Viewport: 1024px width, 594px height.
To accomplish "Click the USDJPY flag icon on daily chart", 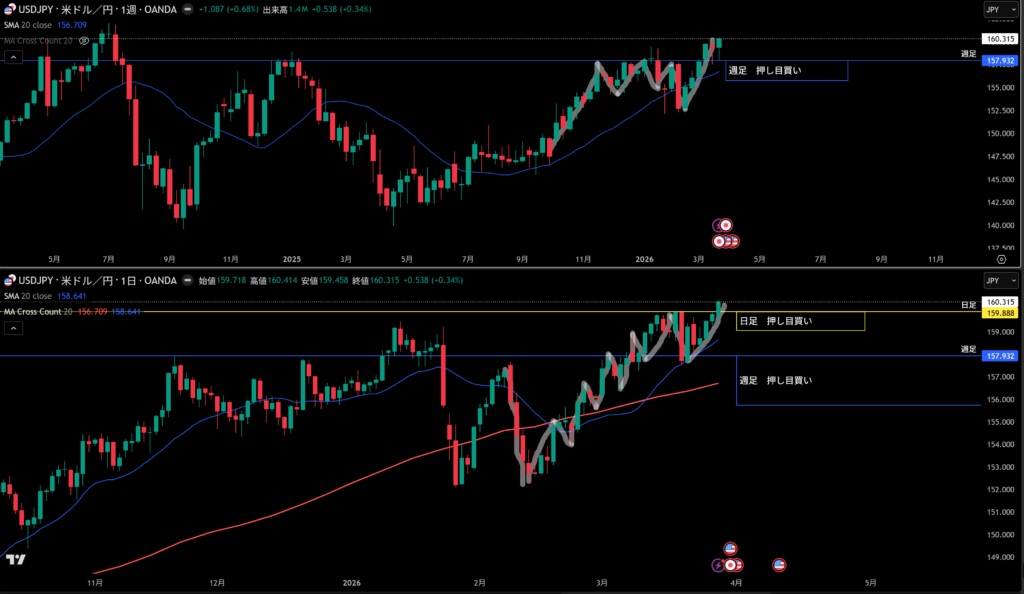I will (x=7, y=281).
